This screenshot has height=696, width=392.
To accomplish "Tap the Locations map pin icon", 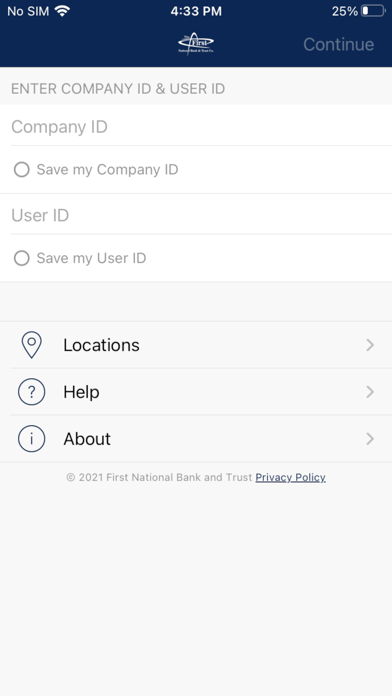I will (x=32, y=345).
